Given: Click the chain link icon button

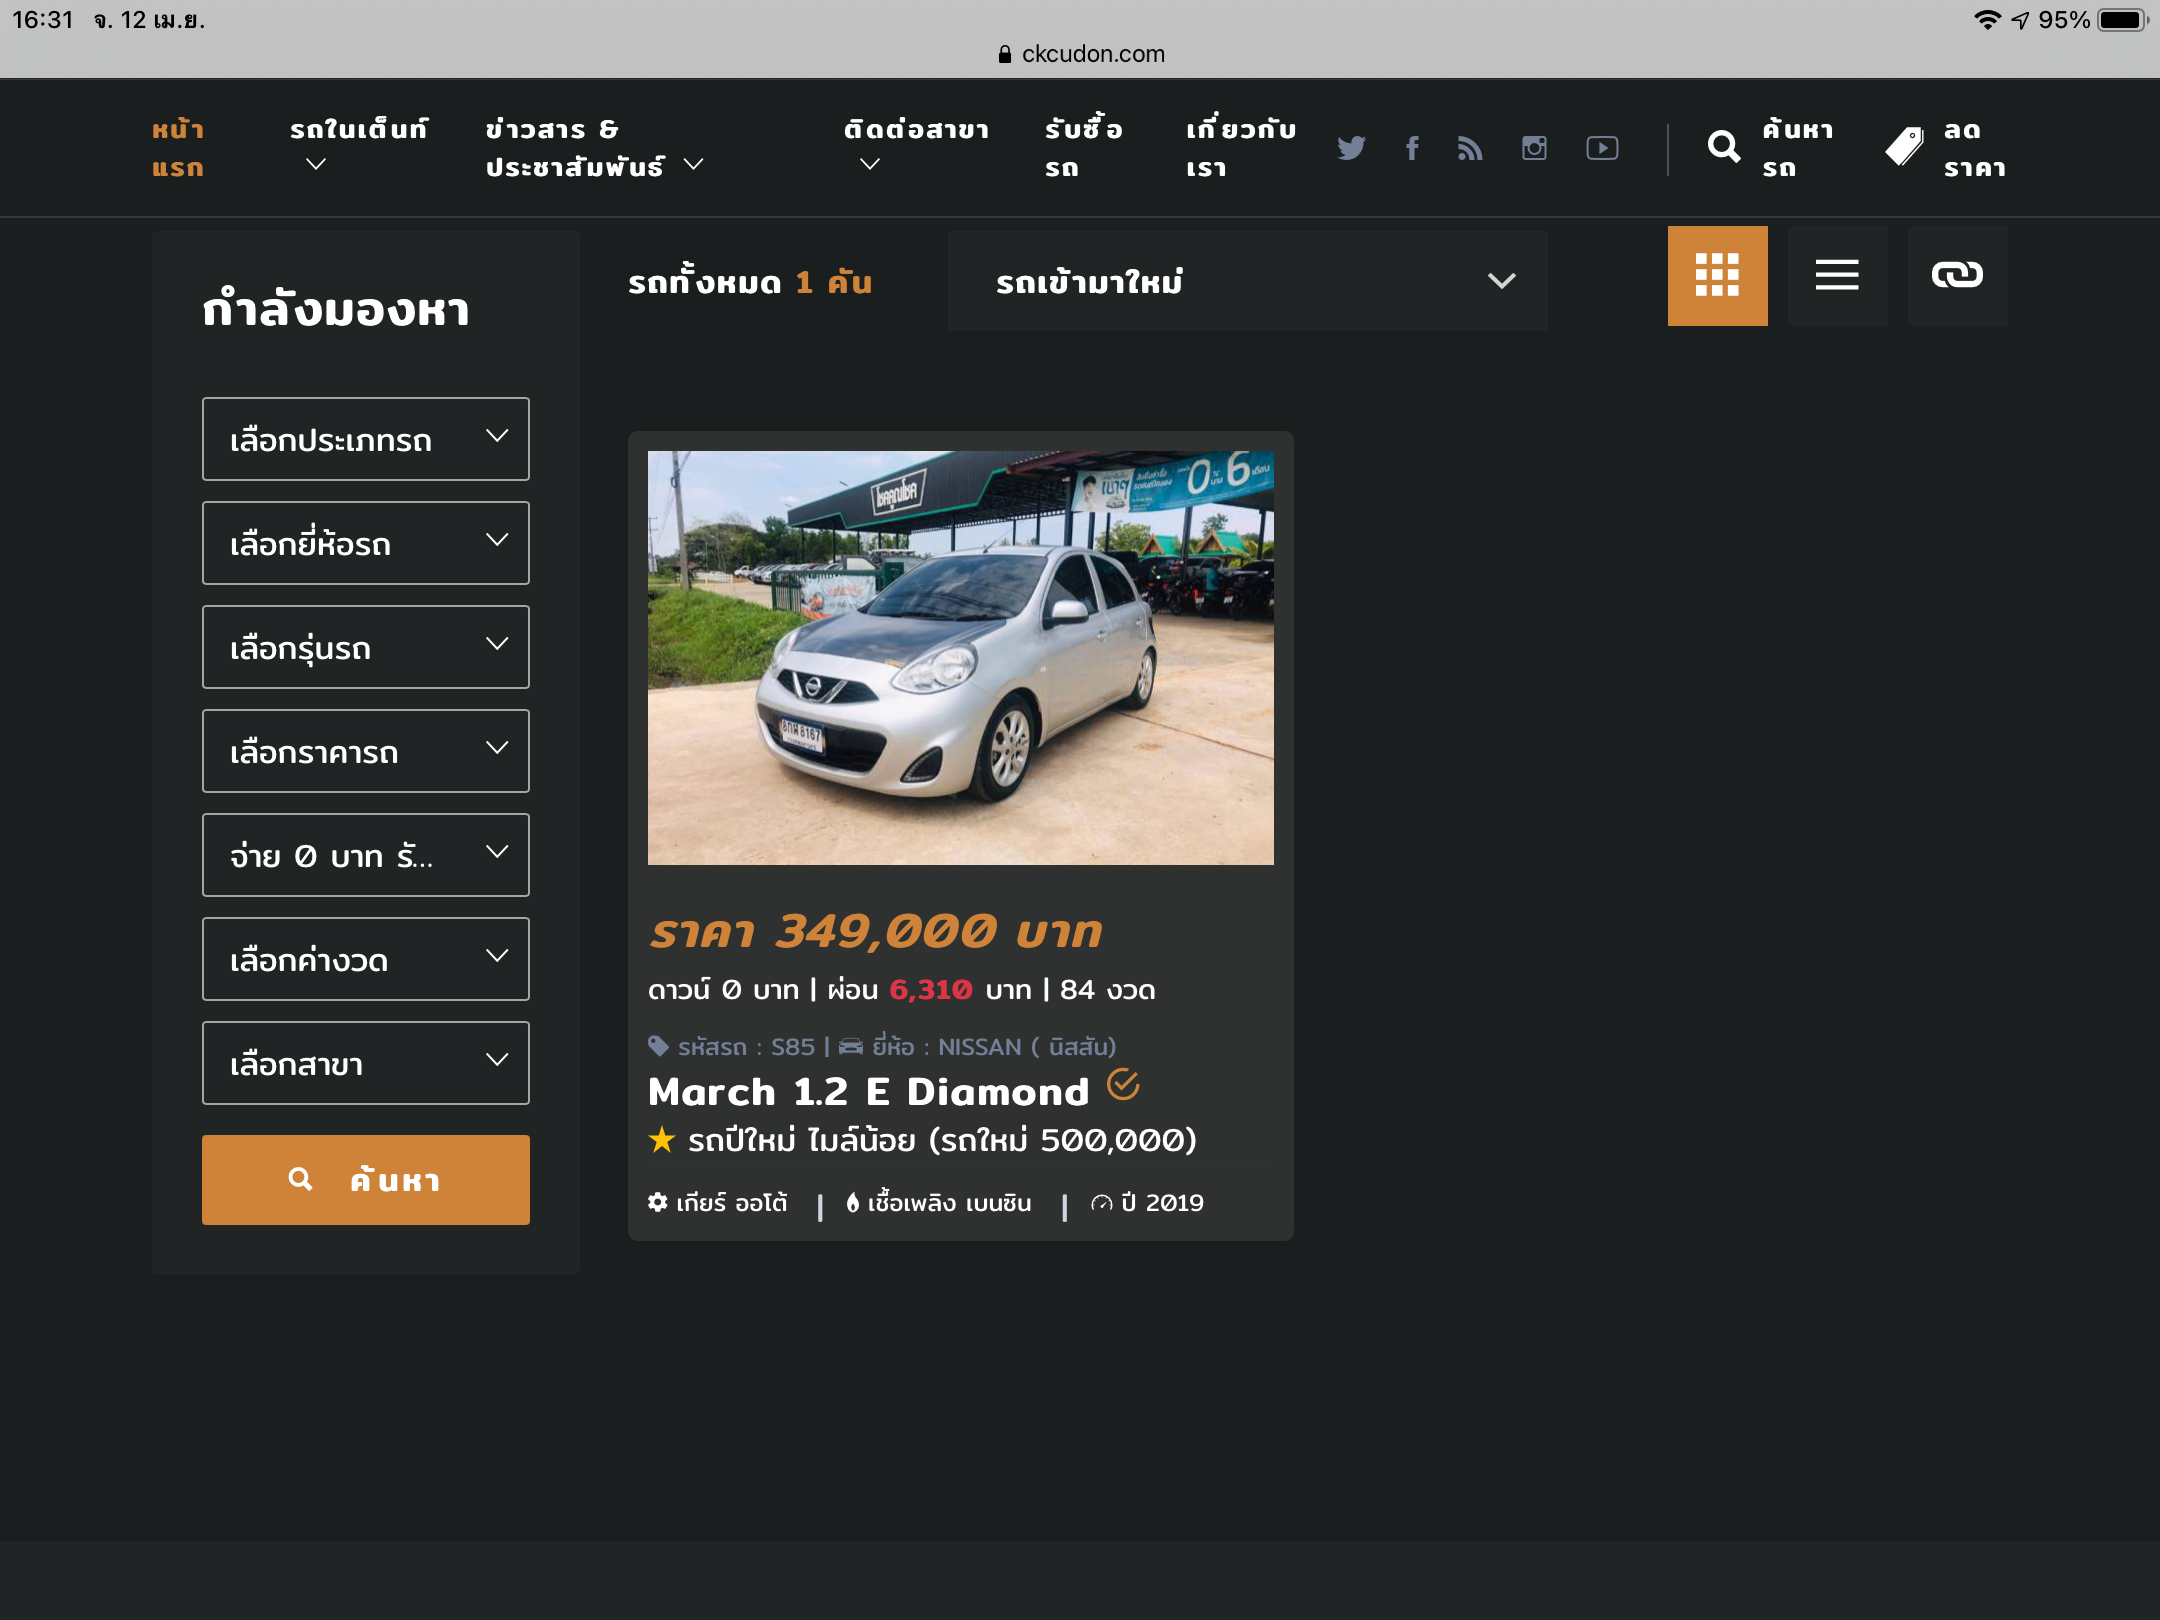Looking at the screenshot, I should 1957,275.
